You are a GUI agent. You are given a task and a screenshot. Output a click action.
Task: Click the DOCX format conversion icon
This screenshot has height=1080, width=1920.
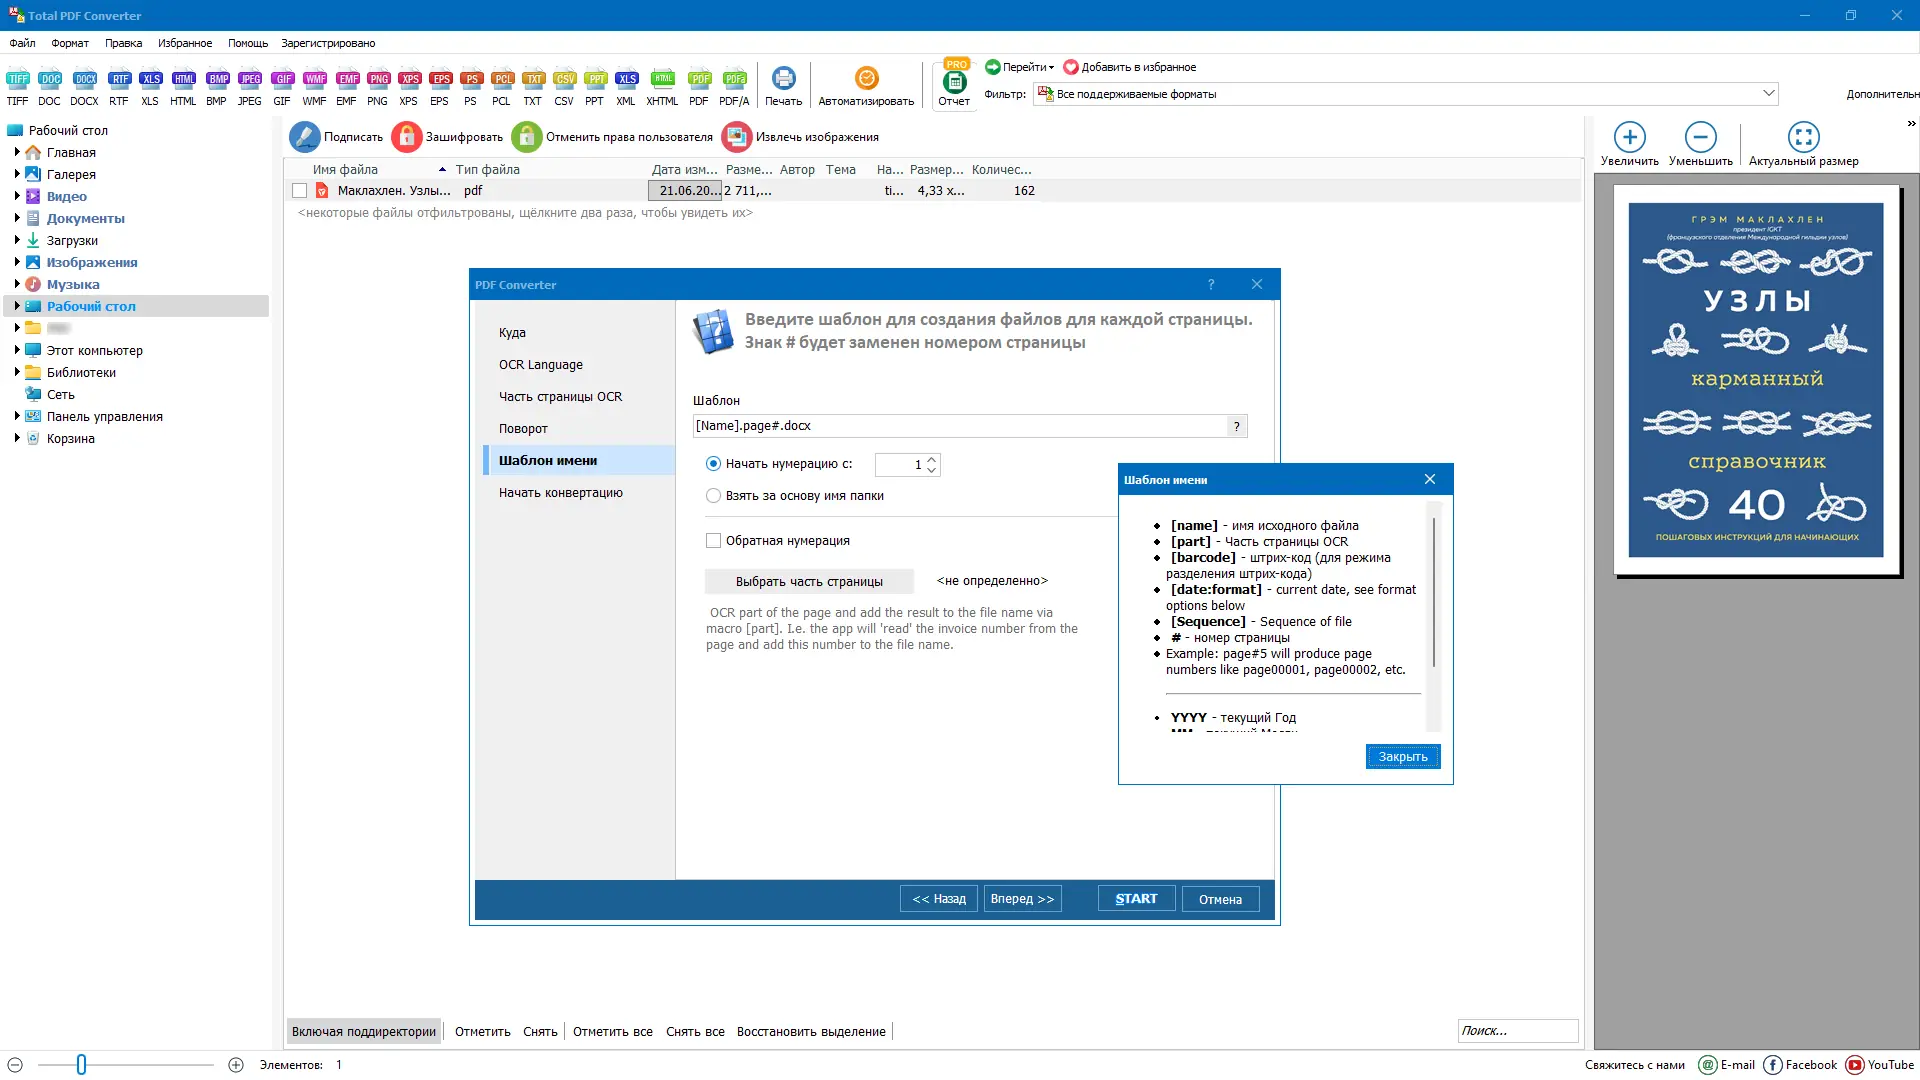pyautogui.click(x=85, y=79)
